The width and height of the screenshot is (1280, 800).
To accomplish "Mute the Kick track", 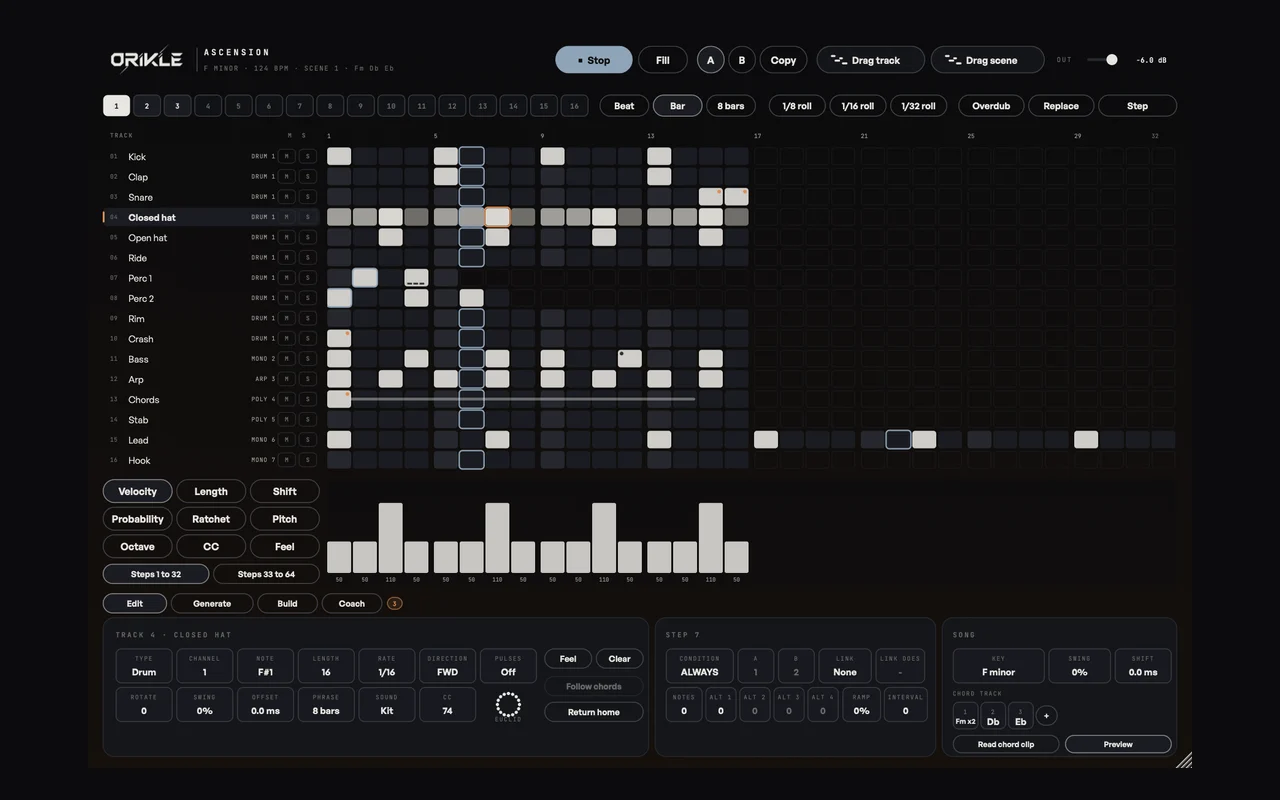I will click(287, 156).
